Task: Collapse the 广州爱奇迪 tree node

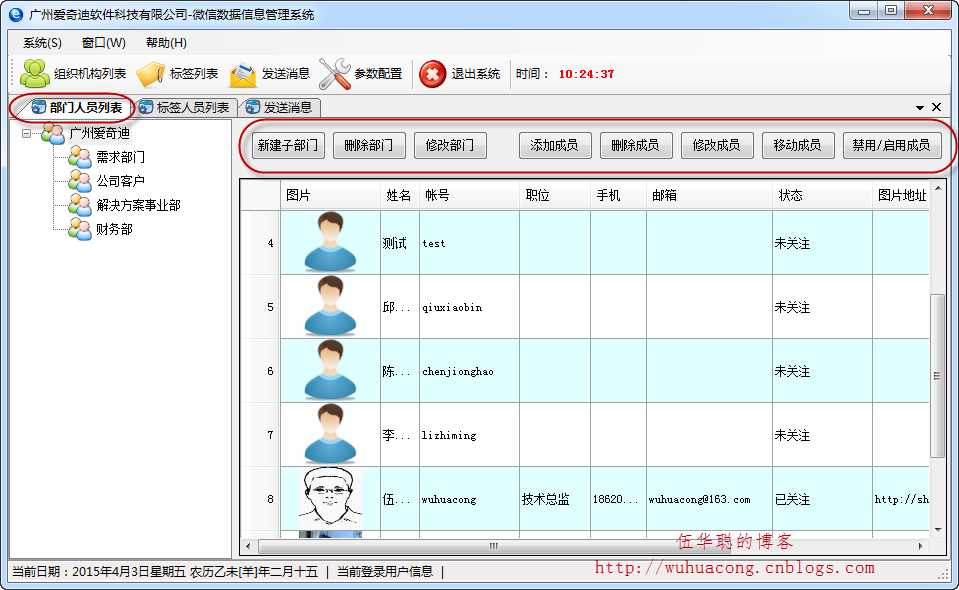Action: (x=26, y=133)
